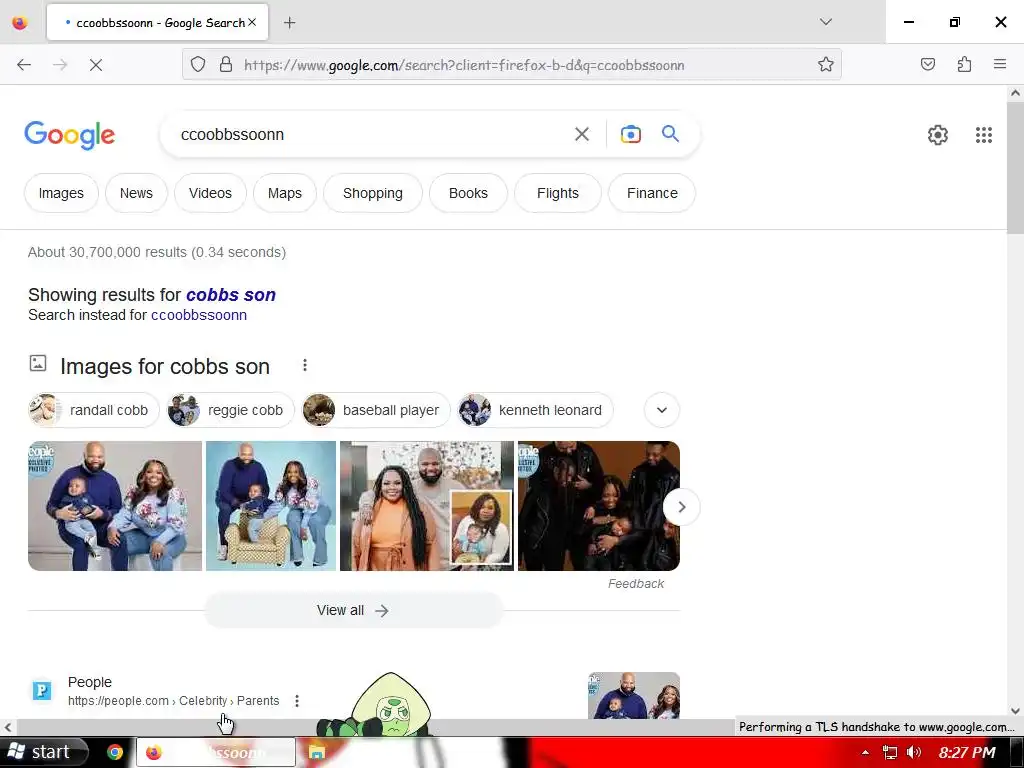Open the Windows start menu
This screenshot has width=1024, height=768.
[x=43, y=752]
